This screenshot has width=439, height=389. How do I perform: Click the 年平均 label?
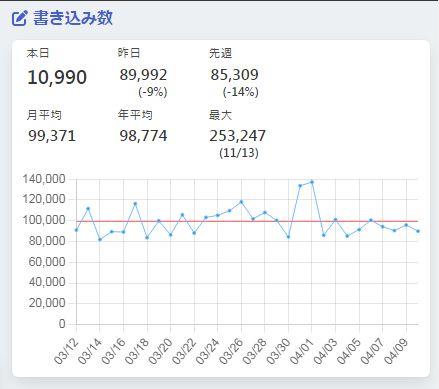(135, 115)
